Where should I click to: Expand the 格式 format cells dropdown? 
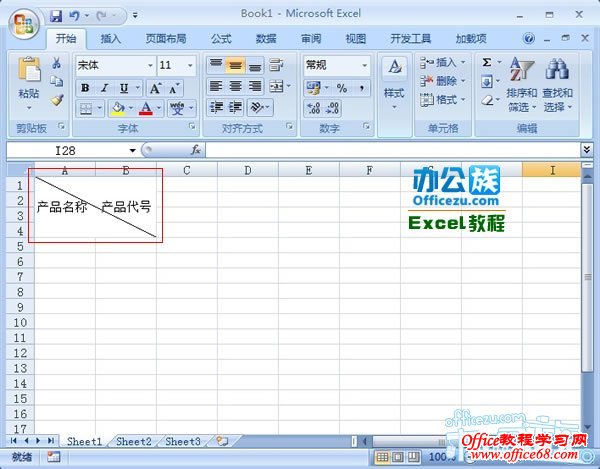(463, 99)
